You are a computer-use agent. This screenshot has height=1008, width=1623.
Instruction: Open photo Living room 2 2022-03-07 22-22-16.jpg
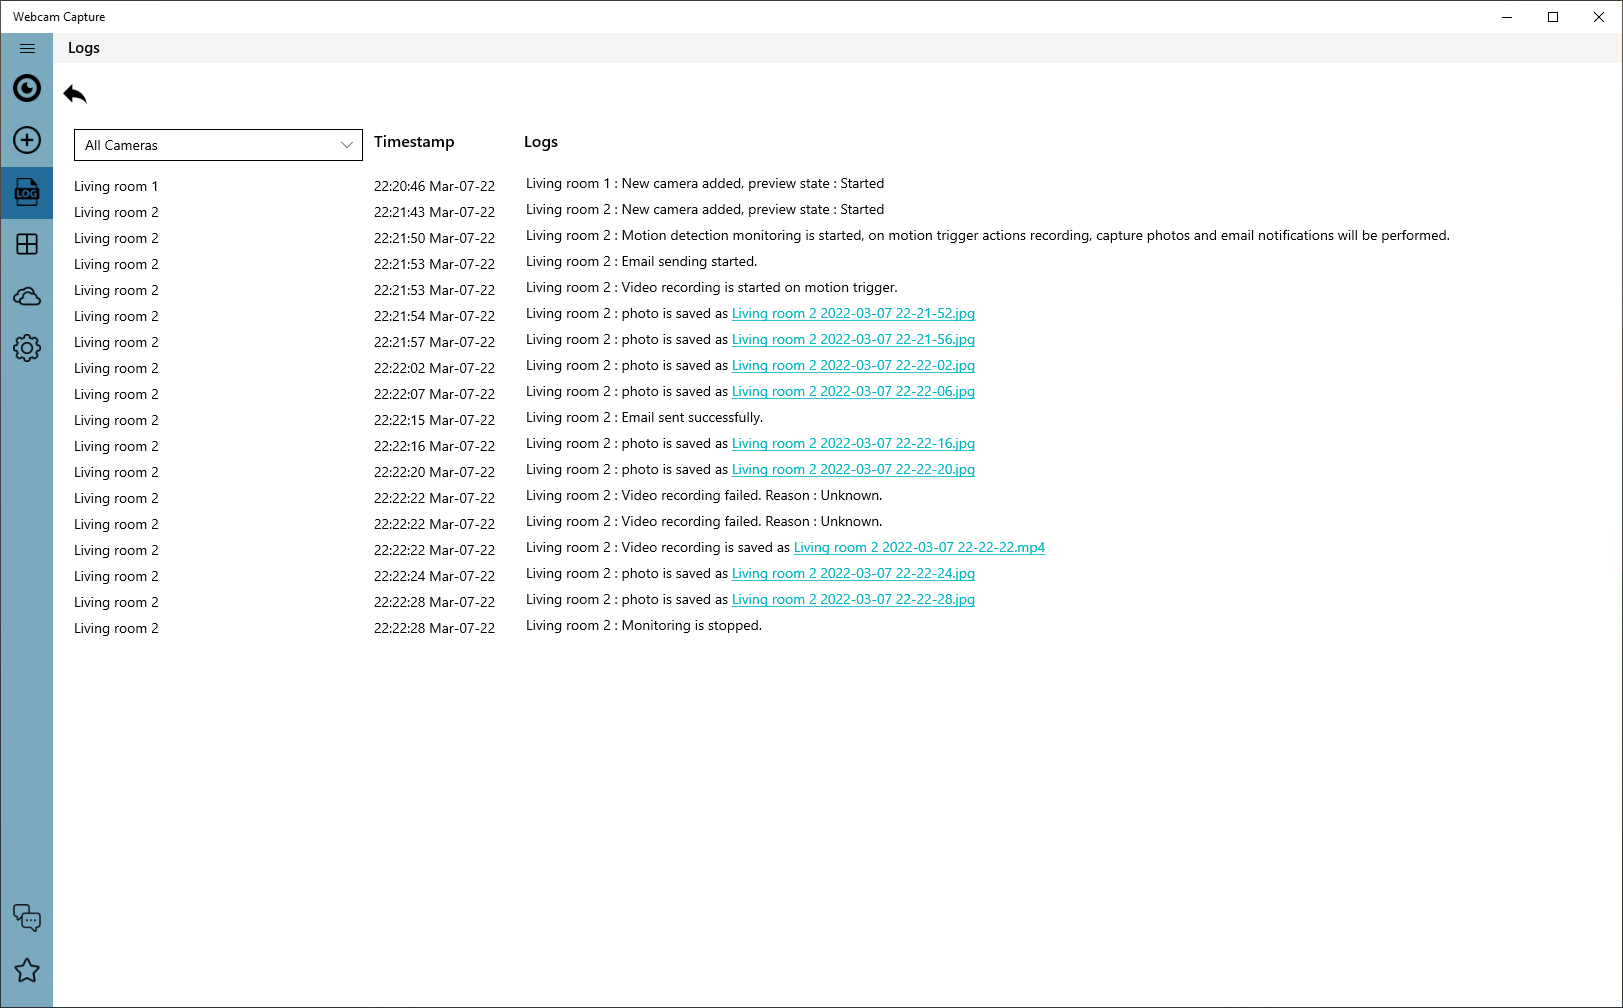pyautogui.click(x=853, y=443)
